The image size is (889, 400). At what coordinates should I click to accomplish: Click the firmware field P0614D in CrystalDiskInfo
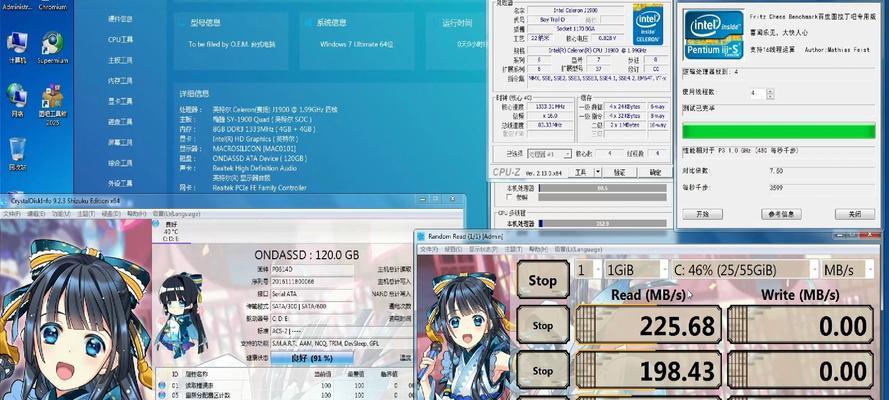coord(312,270)
